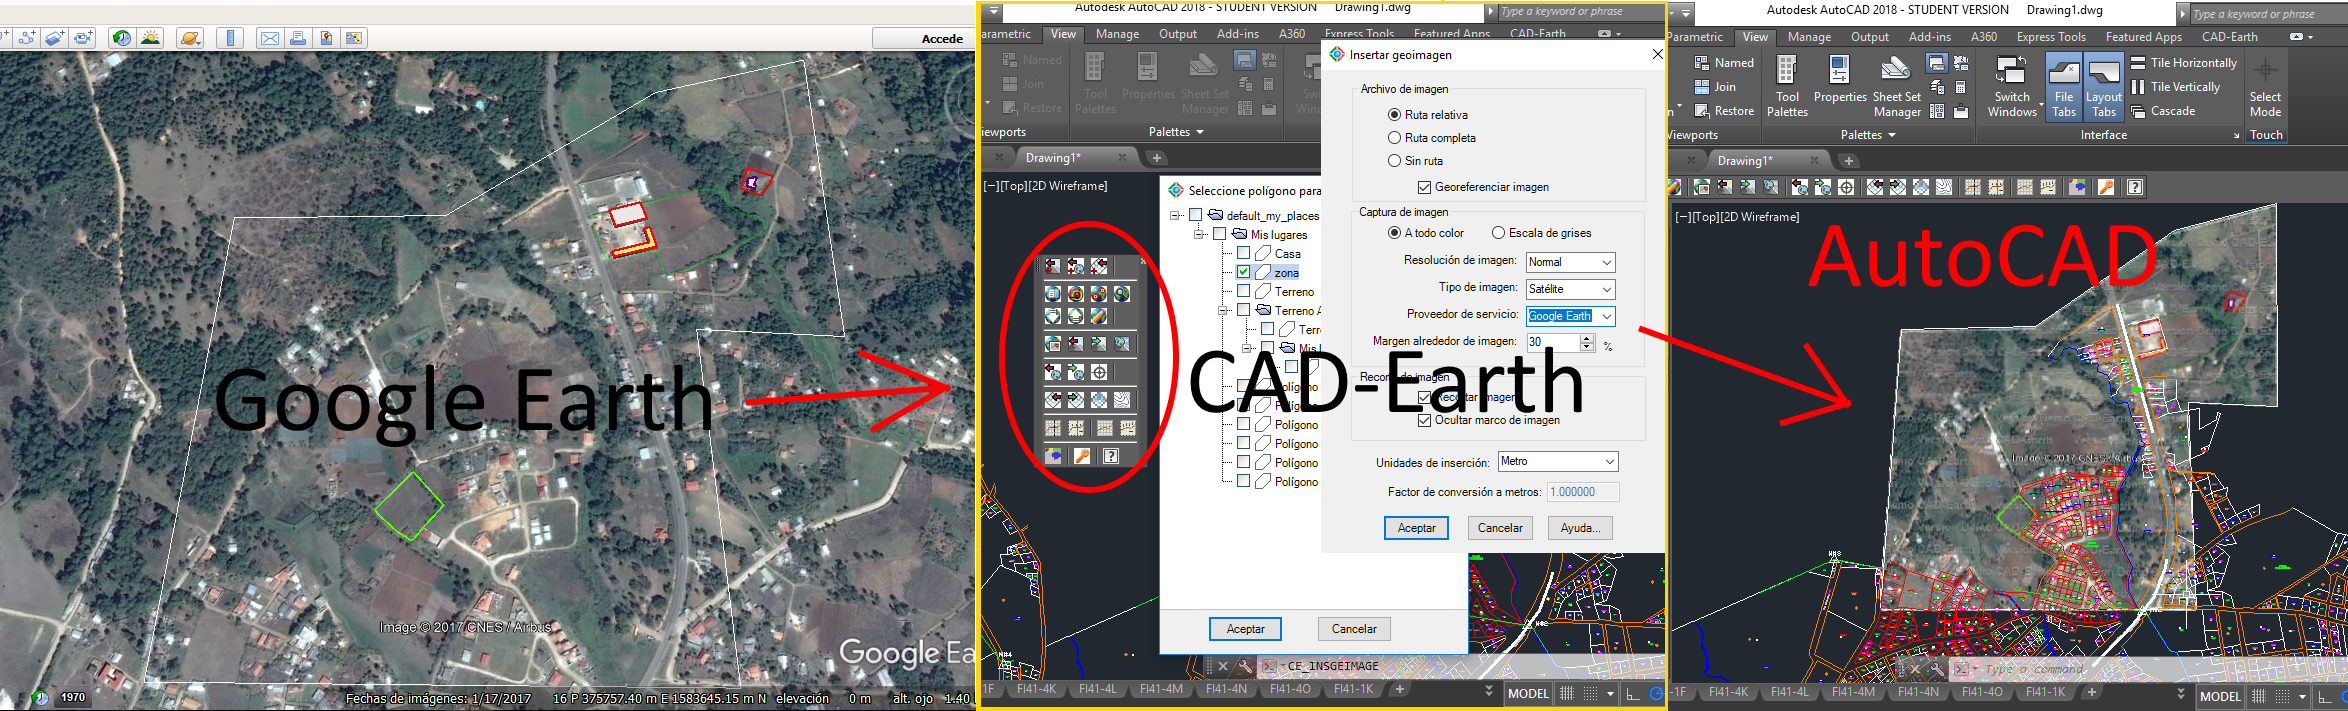Select the Ruler tool in Google Earth

(x=230, y=38)
